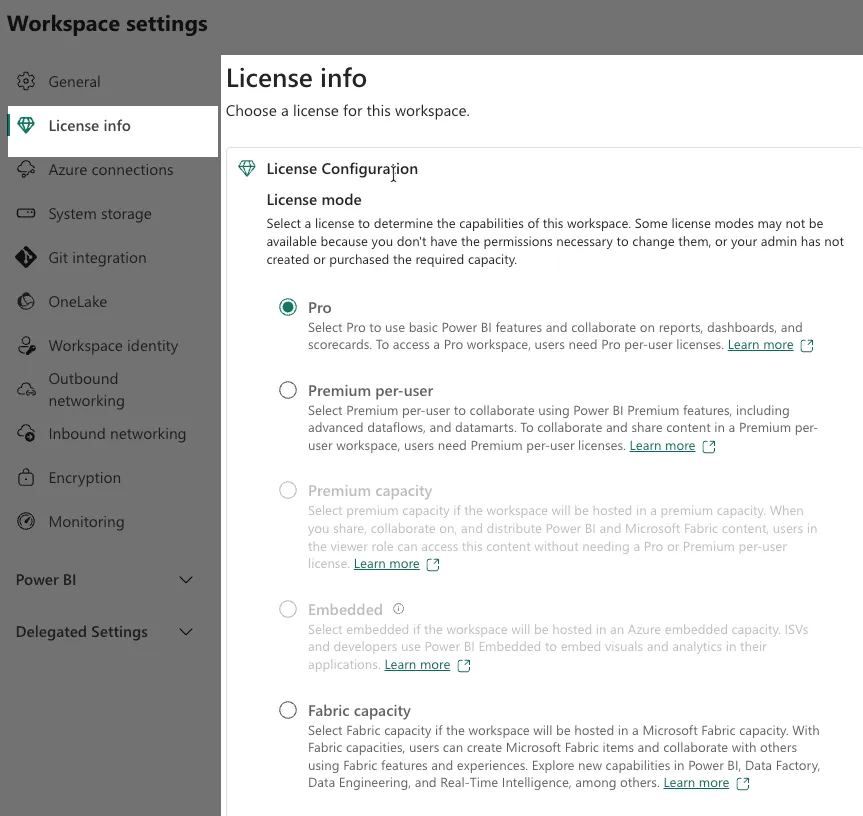Click the Pro option label text
The image size is (863, 816).
(x=320, y=308)
